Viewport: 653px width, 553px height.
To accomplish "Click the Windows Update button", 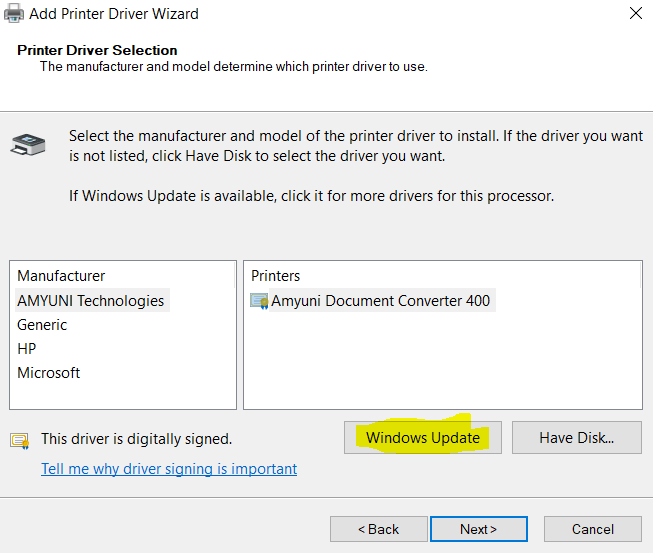I will tap(422, 438).
